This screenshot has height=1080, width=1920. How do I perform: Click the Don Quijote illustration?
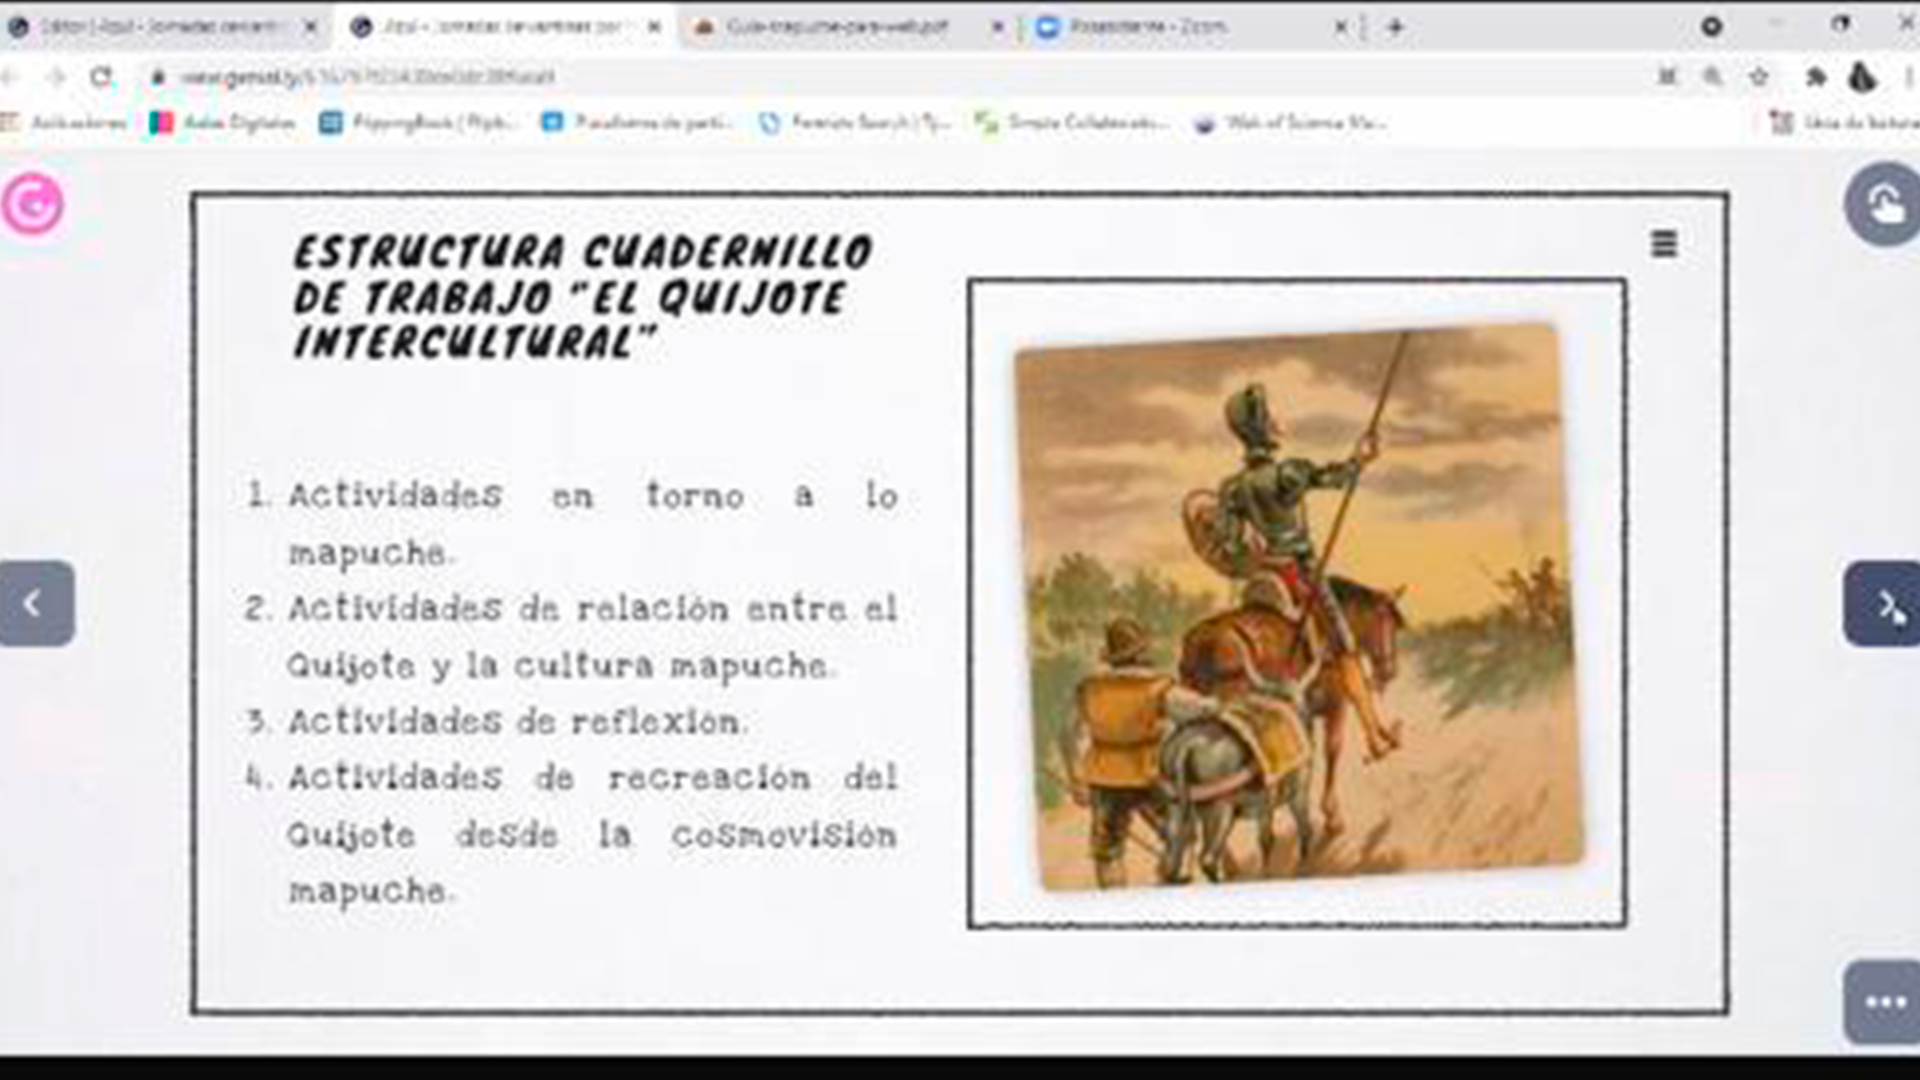[1296, 604]
